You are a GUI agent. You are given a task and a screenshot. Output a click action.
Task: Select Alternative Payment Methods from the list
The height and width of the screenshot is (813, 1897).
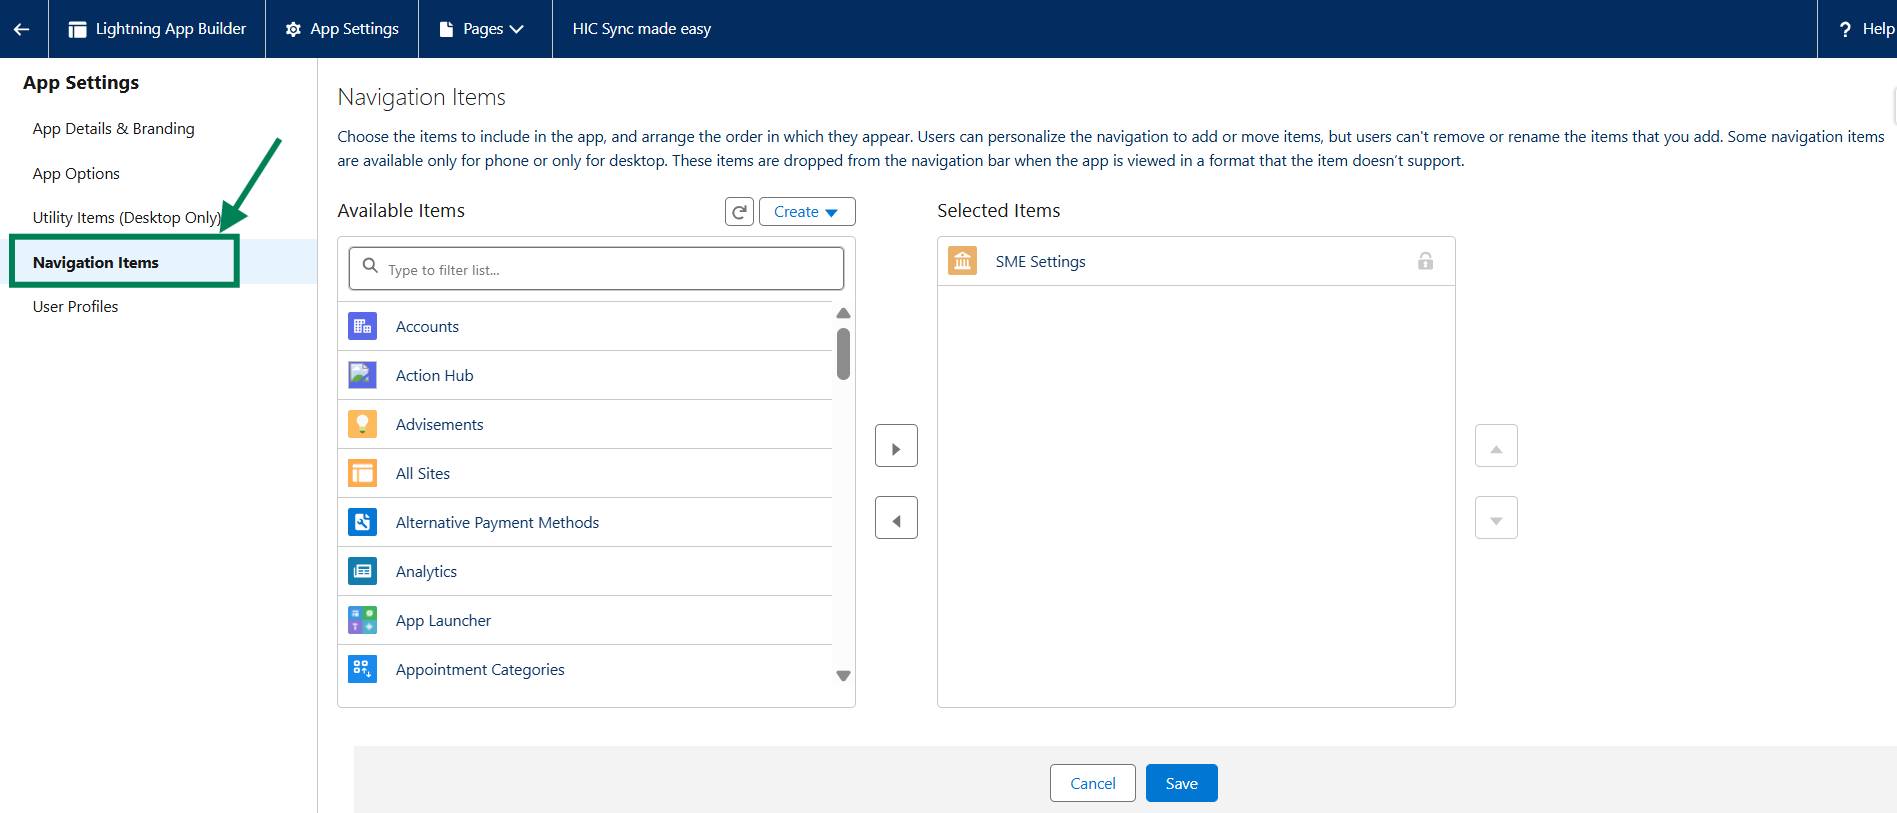click(x=497, y=522)
